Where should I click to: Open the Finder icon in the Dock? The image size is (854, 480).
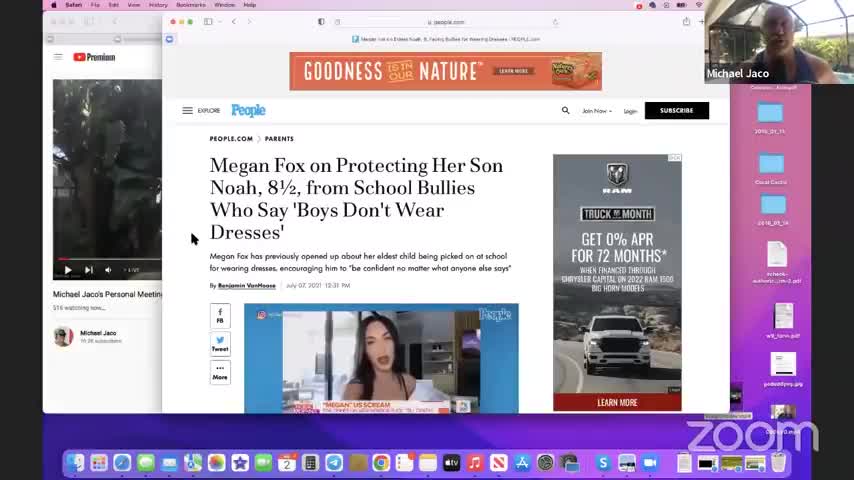(x=75, y=463)
